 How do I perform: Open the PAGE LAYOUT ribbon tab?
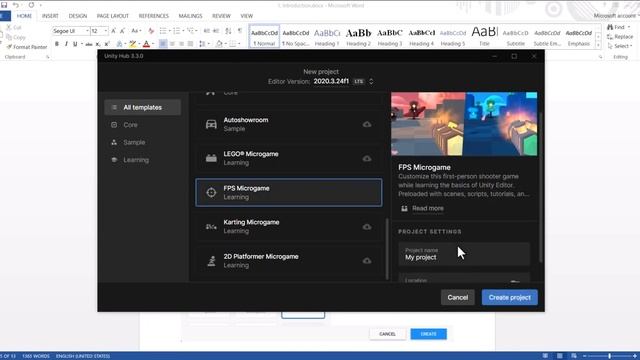[x=113, y=16]
